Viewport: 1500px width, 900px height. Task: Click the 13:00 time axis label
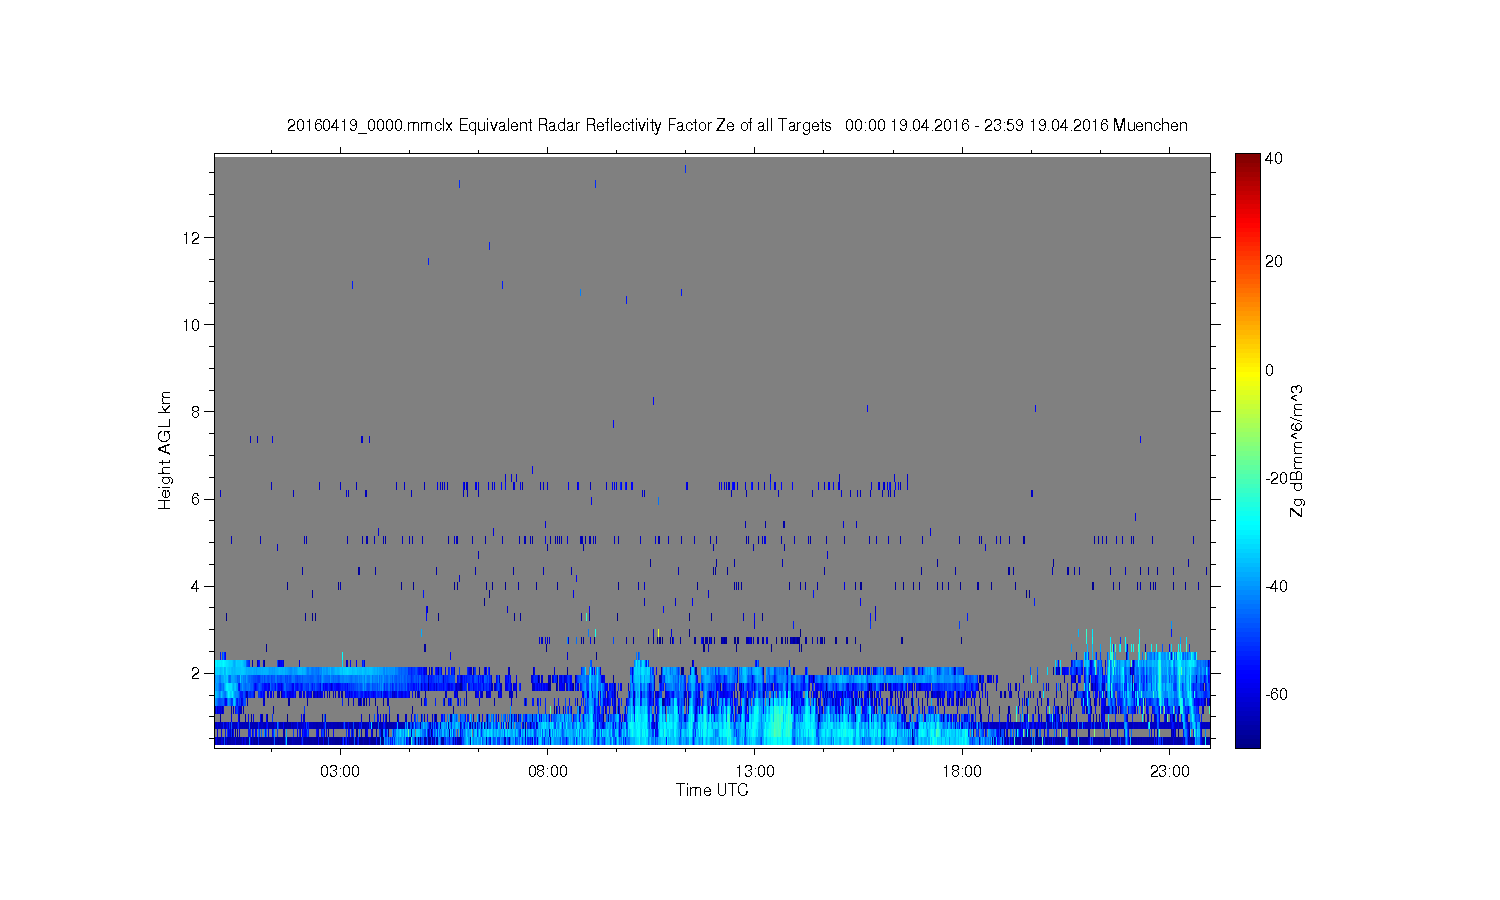[x=755, y=772]
